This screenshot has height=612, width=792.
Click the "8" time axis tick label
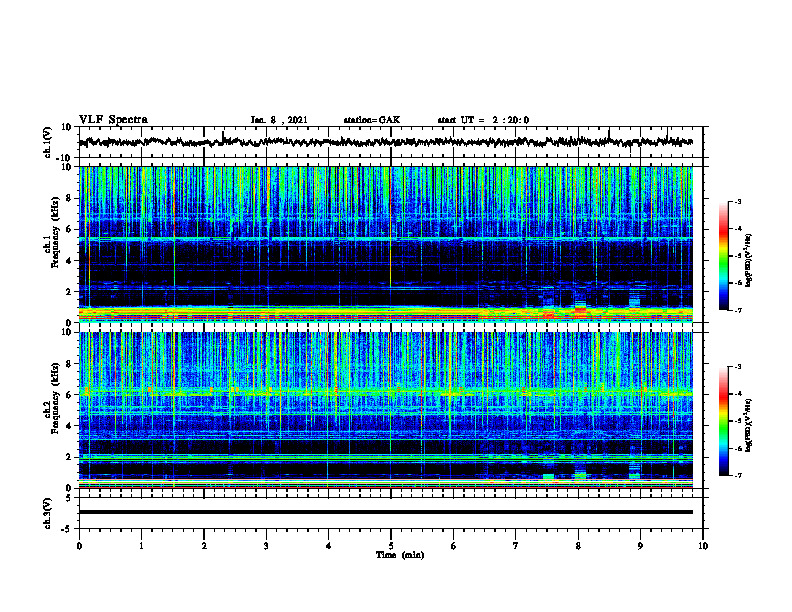[578, 546]
